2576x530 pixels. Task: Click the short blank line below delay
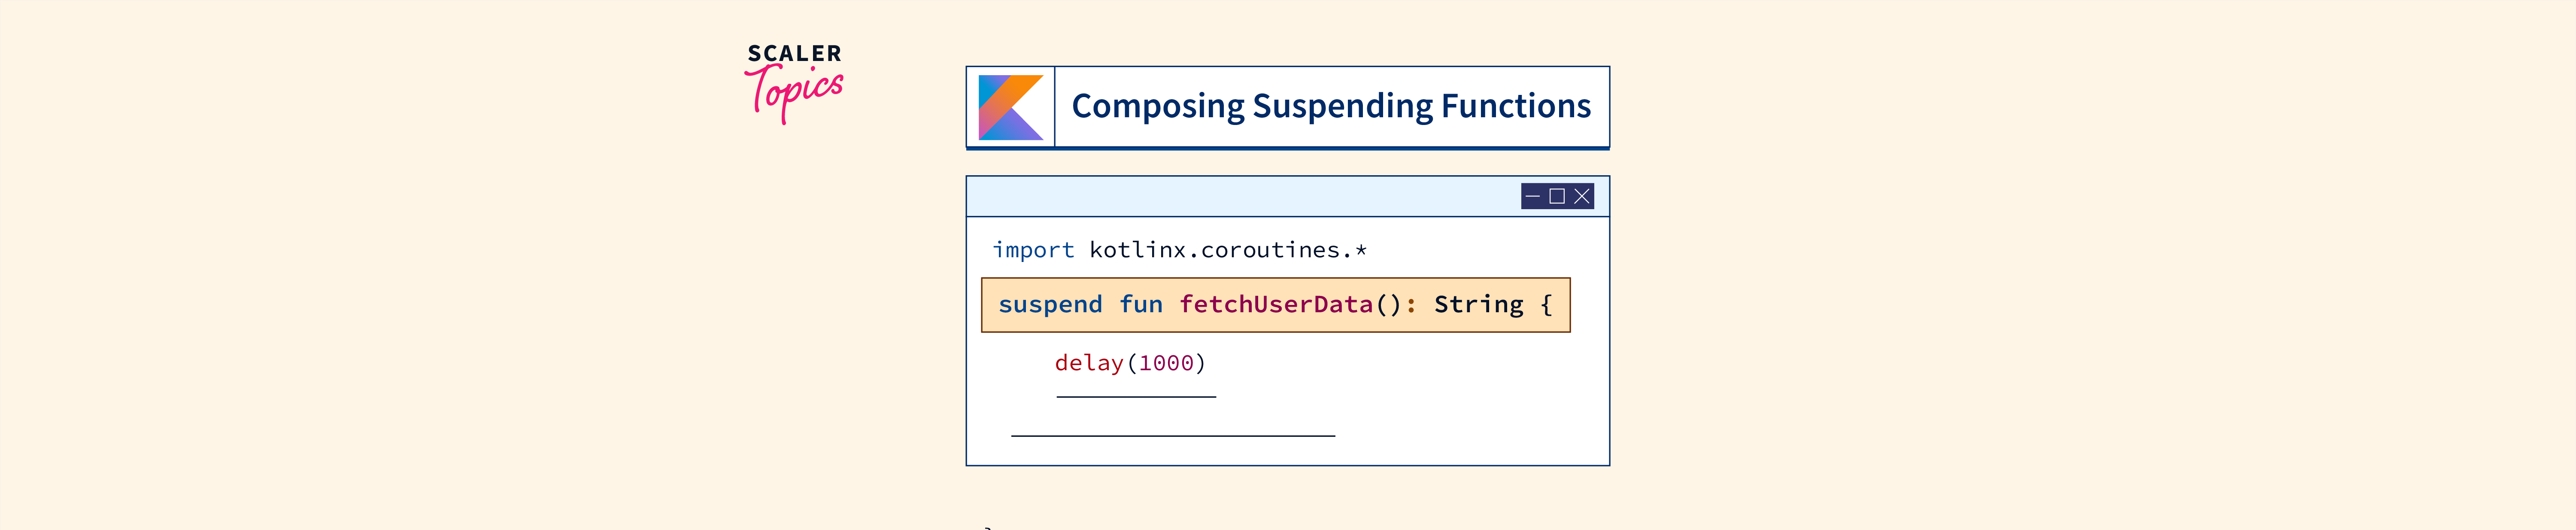click(x=1136, y=396)
